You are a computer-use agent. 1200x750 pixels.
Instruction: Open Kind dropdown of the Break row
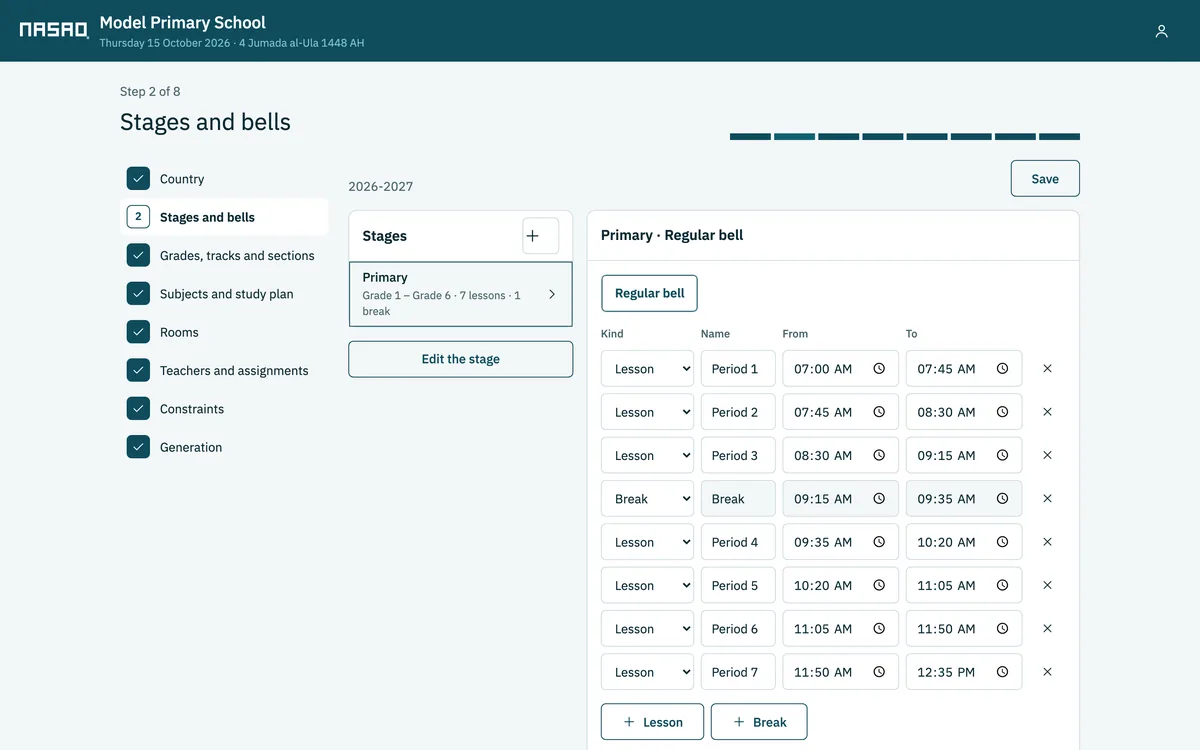coord(647,499)
